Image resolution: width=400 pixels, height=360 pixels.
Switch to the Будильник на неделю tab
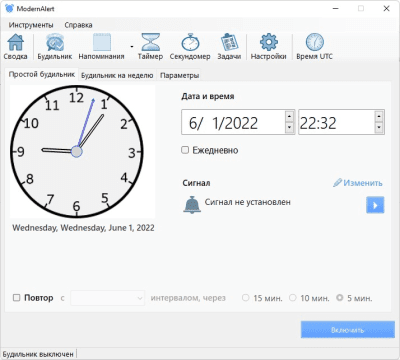pos(117,75)
